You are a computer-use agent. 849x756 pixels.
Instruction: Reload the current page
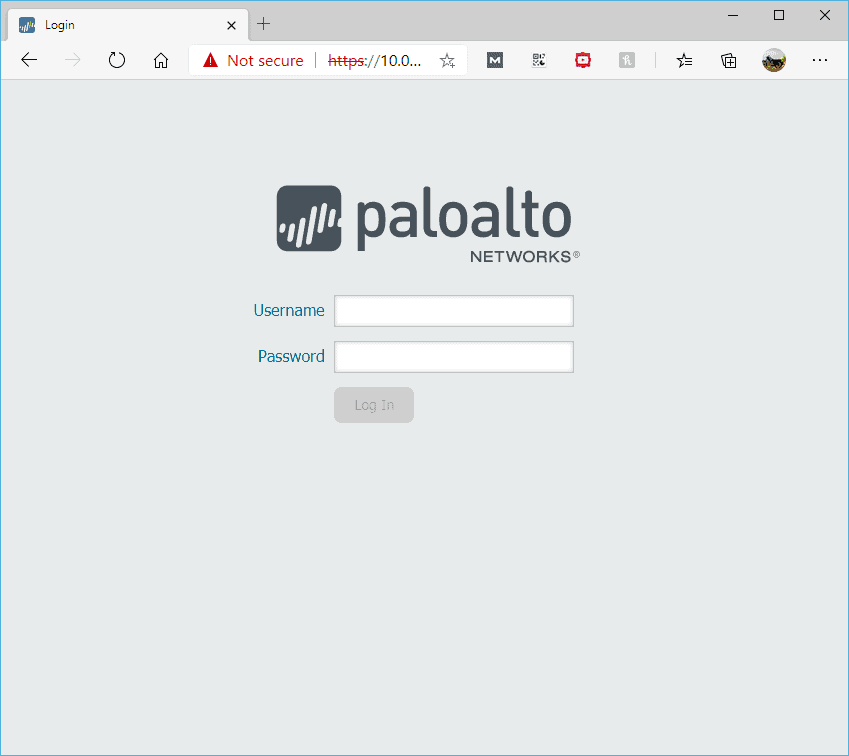tap(116, 60)
